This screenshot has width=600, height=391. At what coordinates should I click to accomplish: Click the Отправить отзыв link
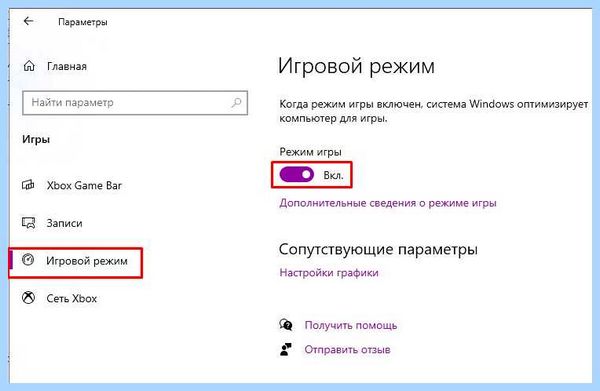click(x=347, y=349)
